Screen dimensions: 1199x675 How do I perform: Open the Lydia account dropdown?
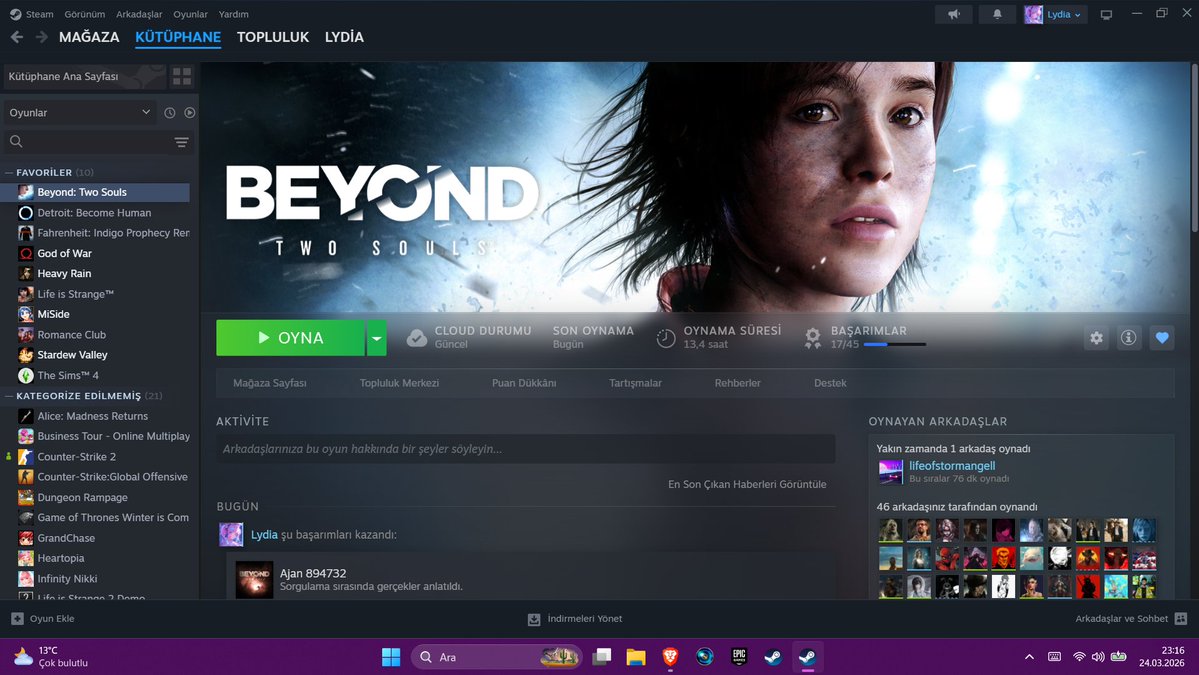(1055, 14)
